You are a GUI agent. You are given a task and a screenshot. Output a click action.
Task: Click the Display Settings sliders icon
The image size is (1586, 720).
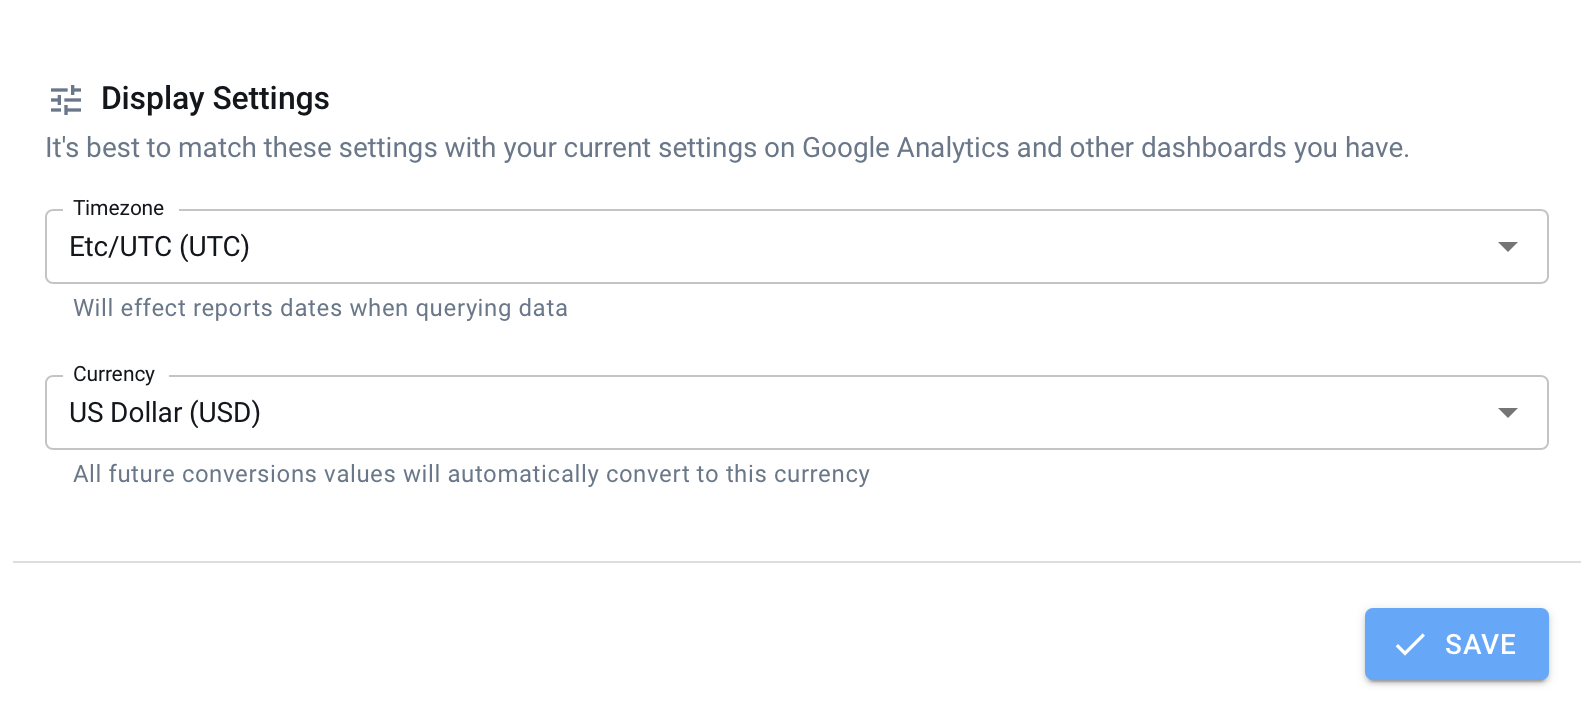(x=66, y=100)
